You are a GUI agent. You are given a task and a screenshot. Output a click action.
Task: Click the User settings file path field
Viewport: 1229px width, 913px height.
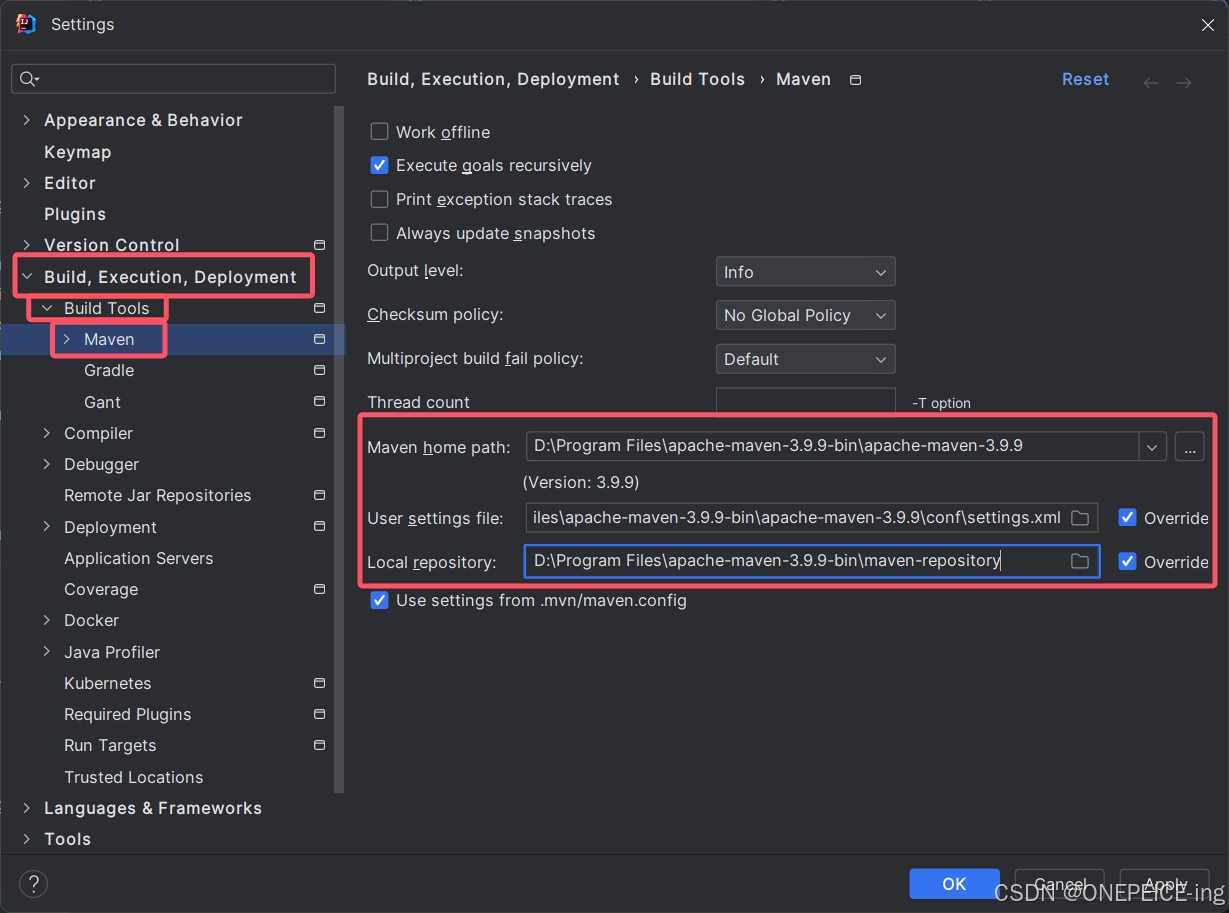(x=811, y=517)
